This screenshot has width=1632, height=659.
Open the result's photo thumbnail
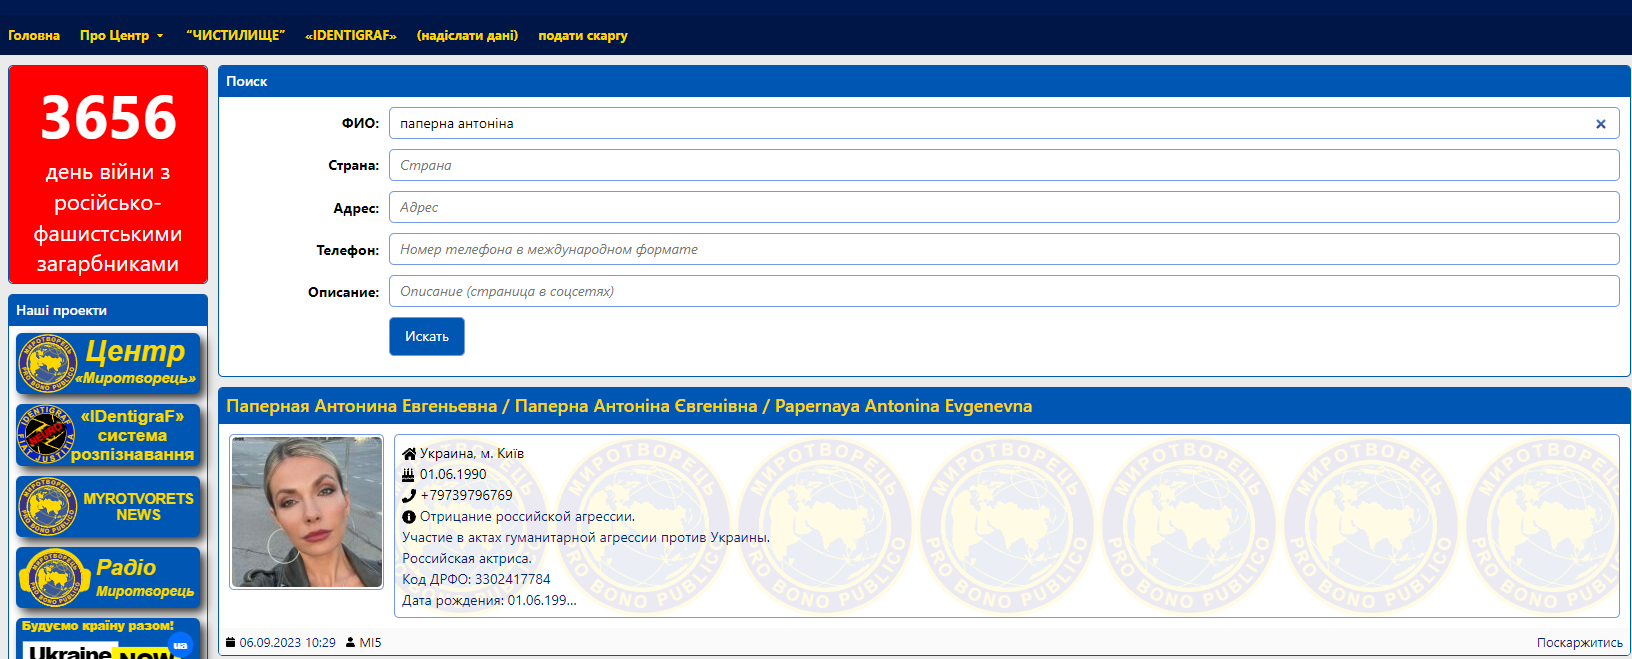tap(307, 512)
